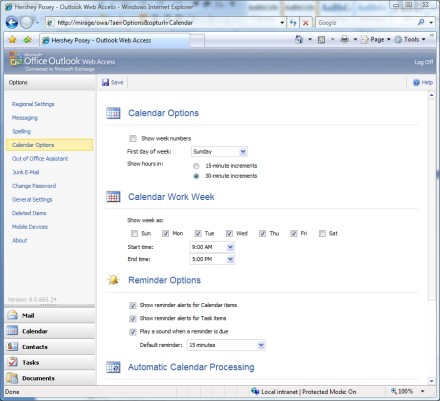440x401 pixels.
Task: Toggle Show reminder alerts for Task items
Action: (133, 319)
